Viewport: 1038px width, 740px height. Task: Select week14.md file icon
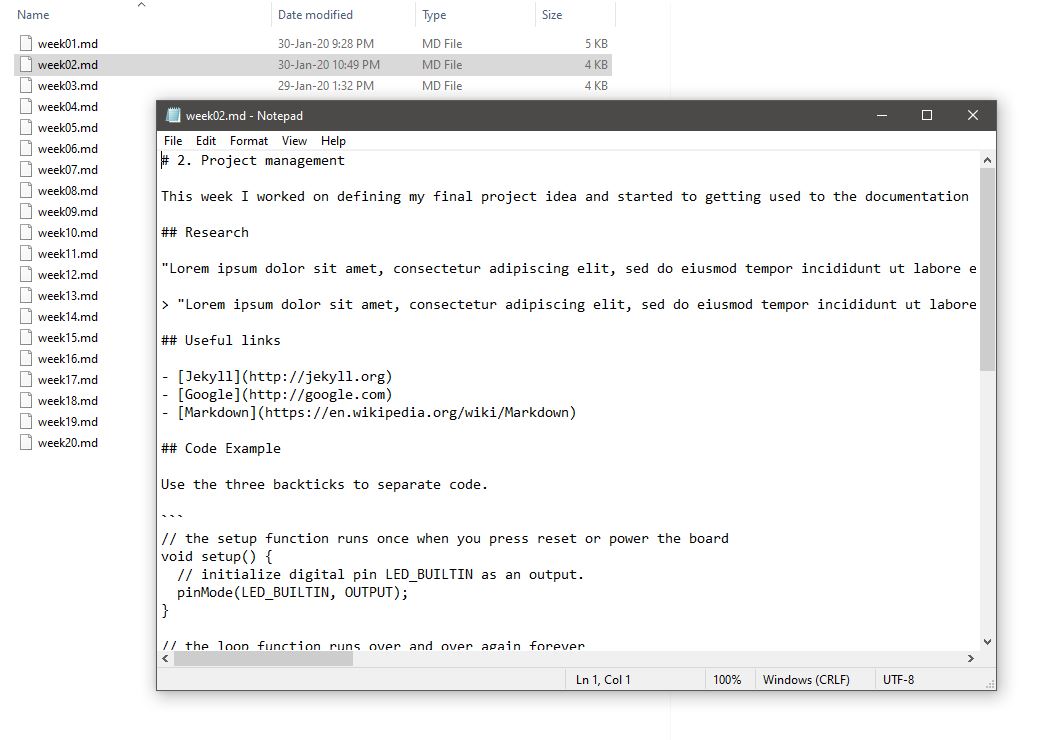(x=26, y=317)
